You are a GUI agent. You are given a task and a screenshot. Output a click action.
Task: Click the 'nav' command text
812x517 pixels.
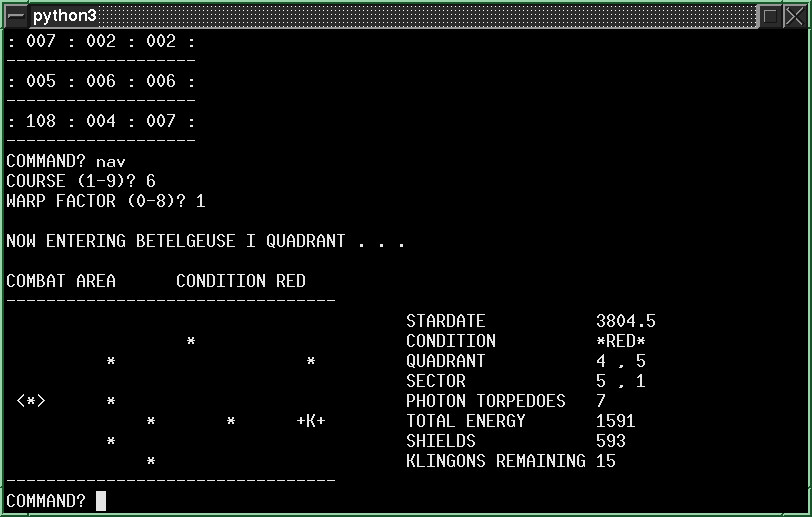(111, 161)
